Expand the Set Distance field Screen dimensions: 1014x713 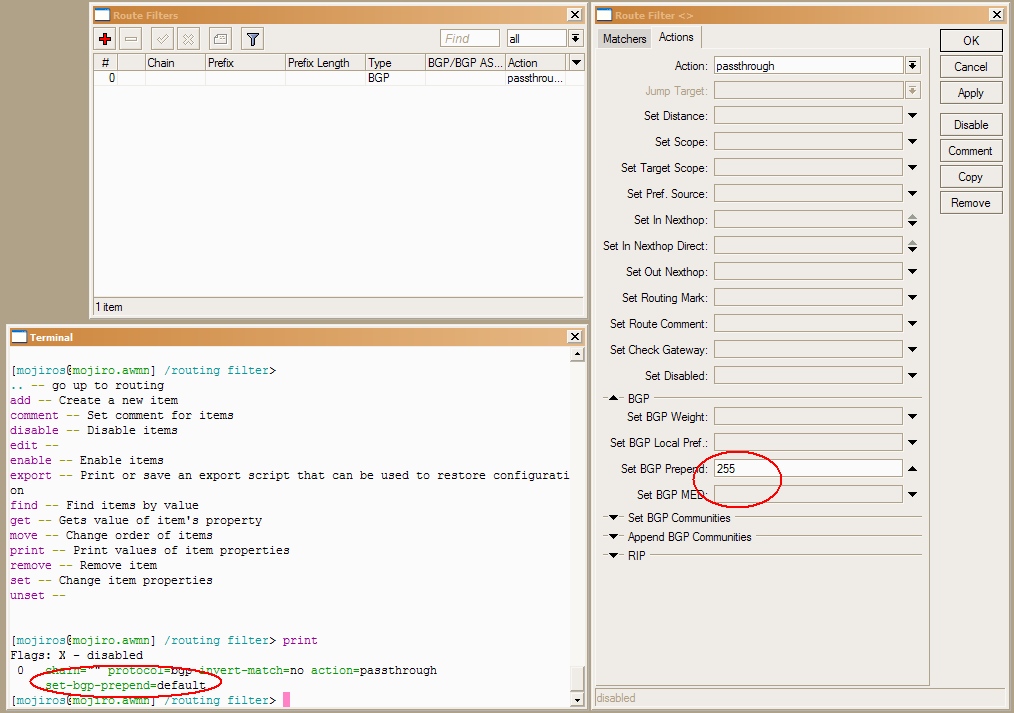(x=912, y=116)
